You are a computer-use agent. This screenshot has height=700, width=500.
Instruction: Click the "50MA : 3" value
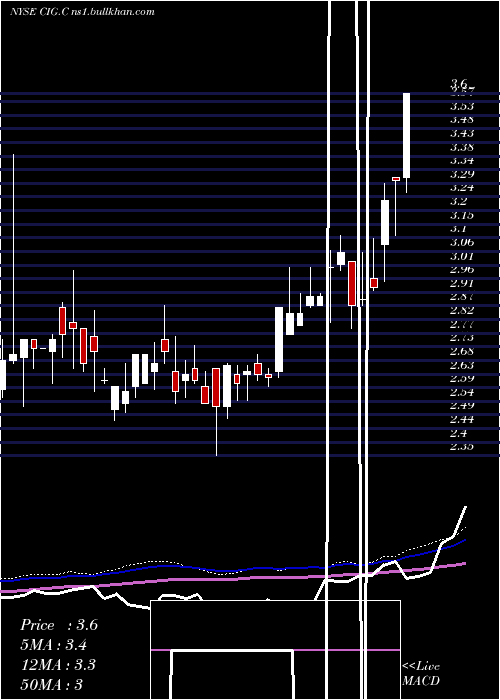click(52, 684)
